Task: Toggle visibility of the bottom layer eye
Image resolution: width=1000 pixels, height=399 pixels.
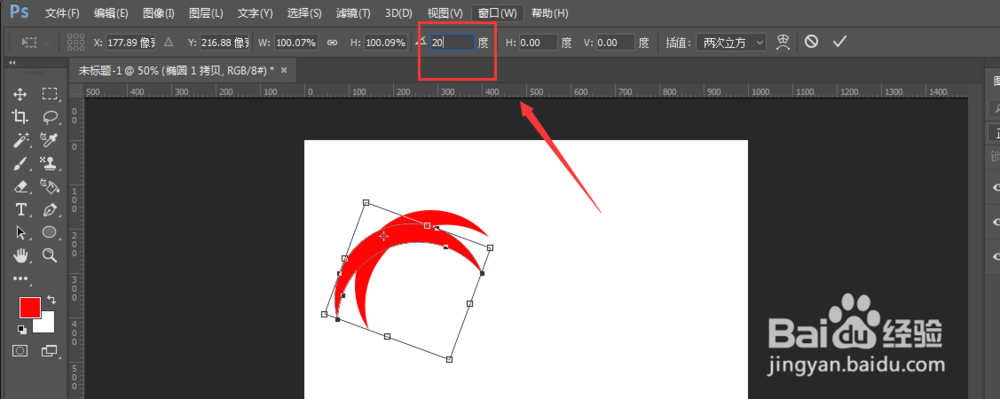Action: click(x=996, y=256)
